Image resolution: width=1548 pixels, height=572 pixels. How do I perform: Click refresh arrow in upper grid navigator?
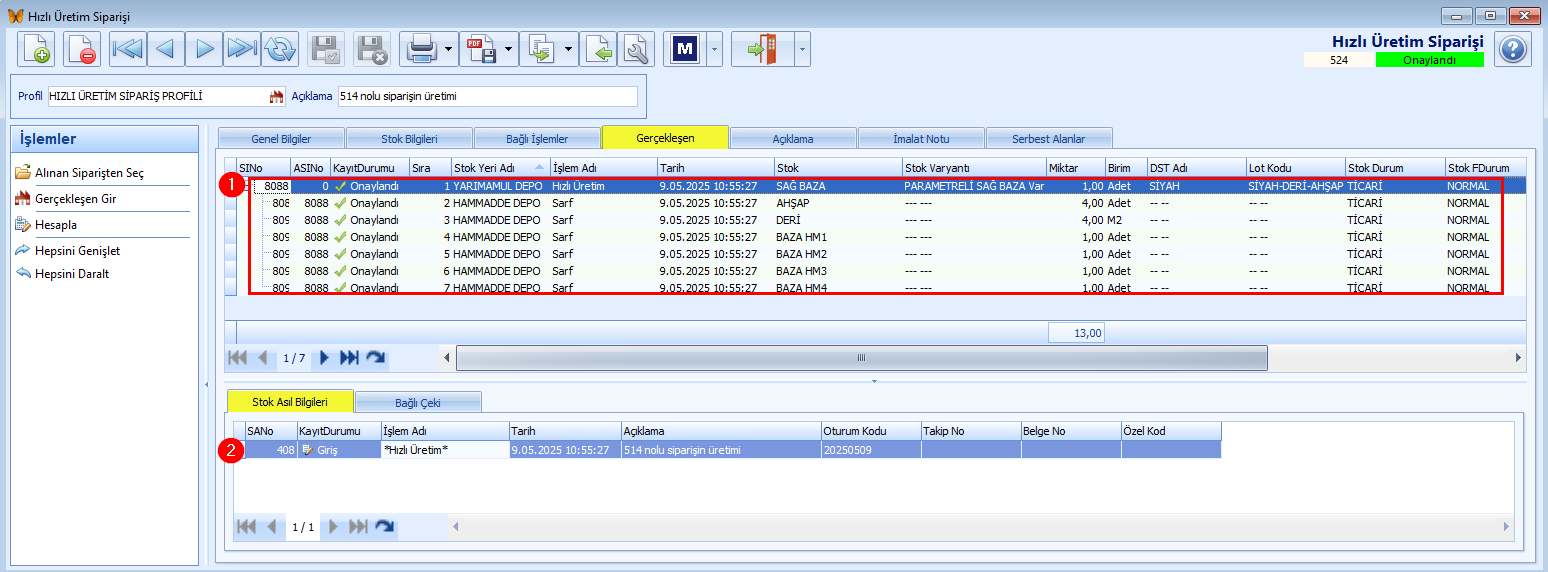pos(375,357)
